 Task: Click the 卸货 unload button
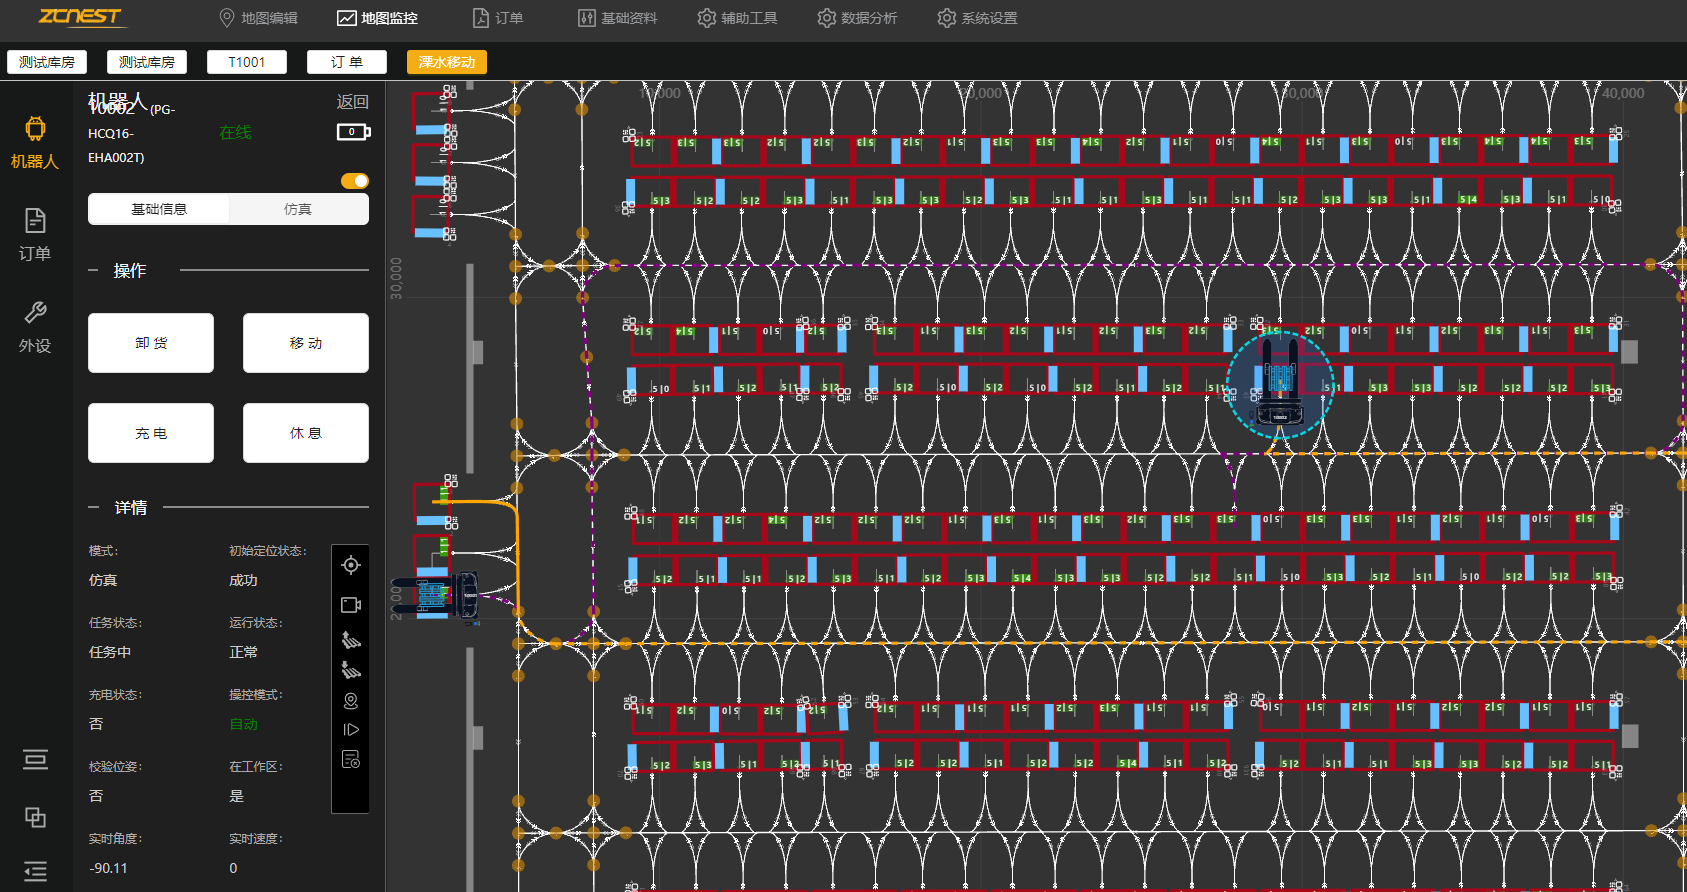pyautogui.click(x=151, y=343)
